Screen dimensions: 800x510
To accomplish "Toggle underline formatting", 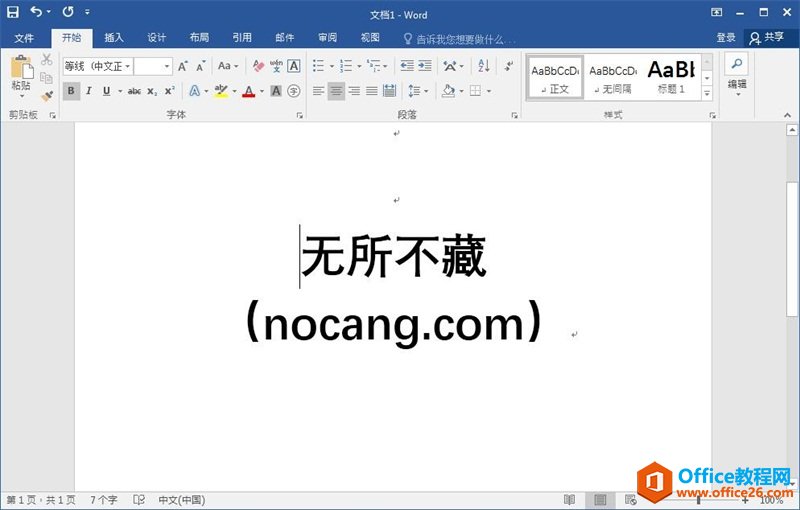I will 106,91.
